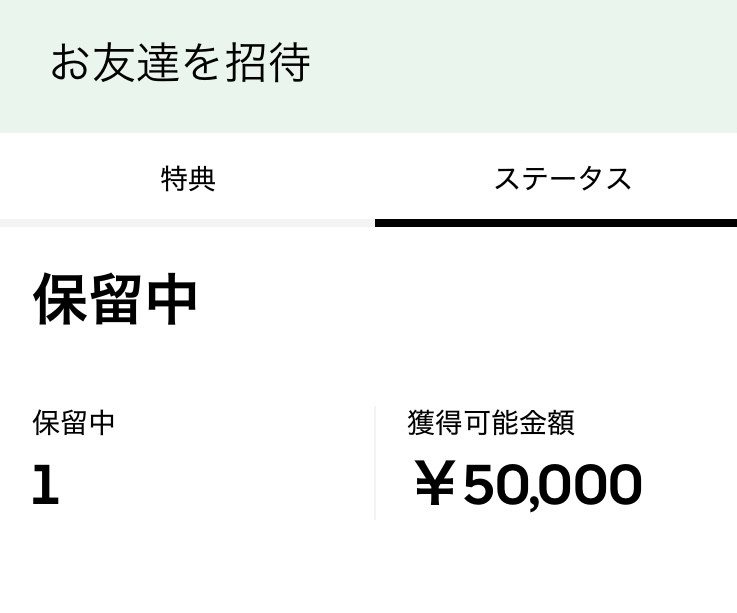
Task: Click the characters 金額 in the amount label
Action: coord(553,422)
